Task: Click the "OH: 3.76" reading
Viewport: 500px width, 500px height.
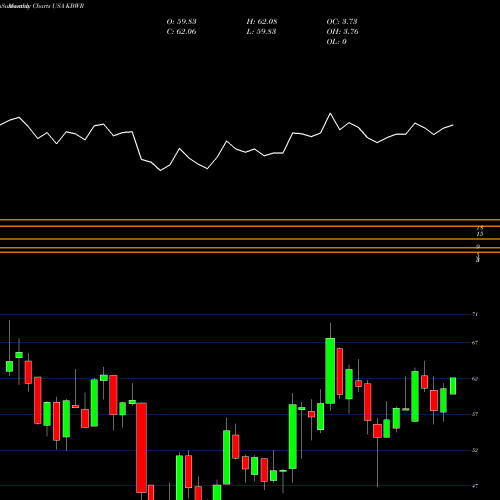Action: point(342,32)
